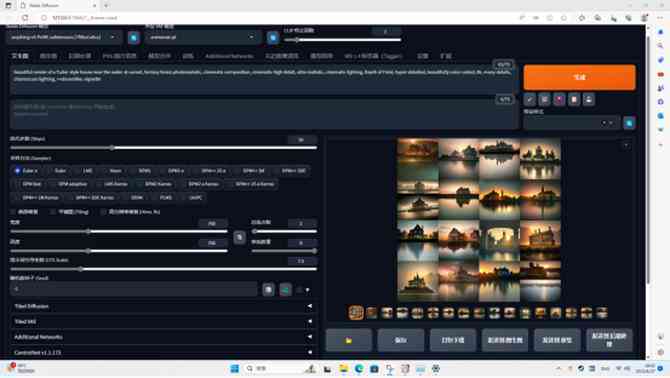Click the orange Generate button
The height and width of the screenshot is (378, 670).
579,77
